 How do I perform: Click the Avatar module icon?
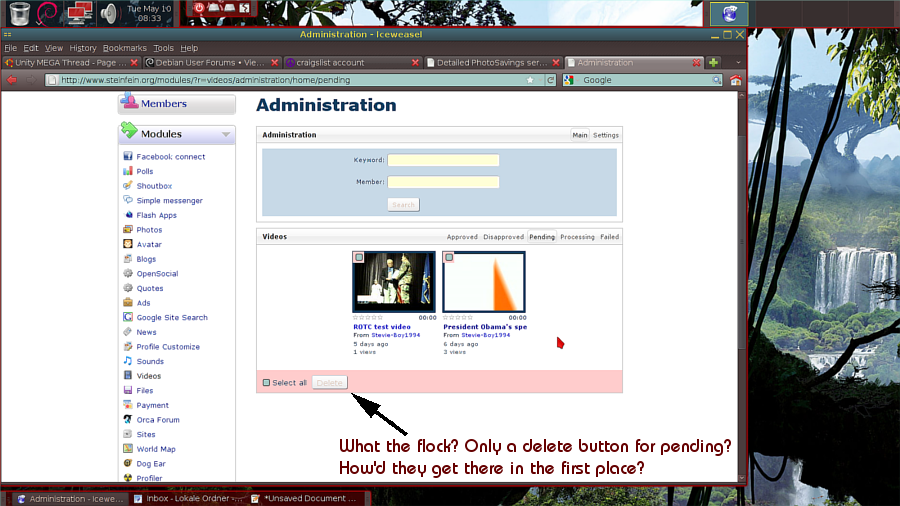click(x=127, y=244)
